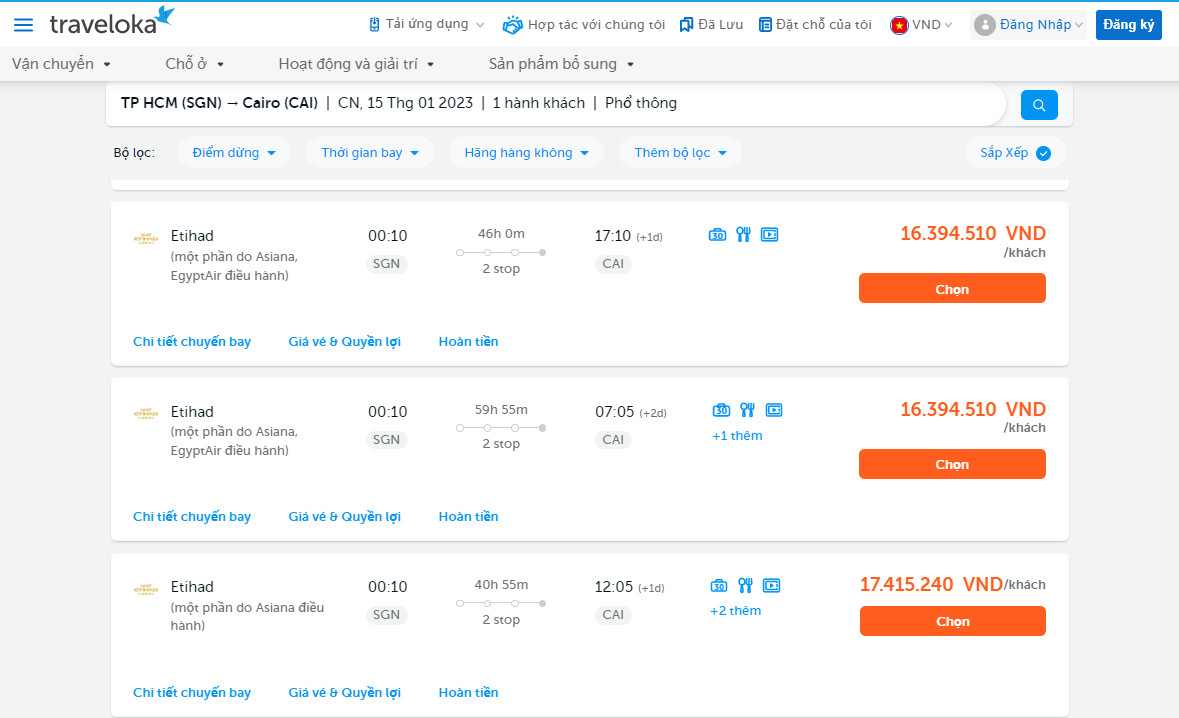Viewport: 1179px width, 718px height.
Task: Open the Vận chuyển menu
Action: [x=62, y=64]
